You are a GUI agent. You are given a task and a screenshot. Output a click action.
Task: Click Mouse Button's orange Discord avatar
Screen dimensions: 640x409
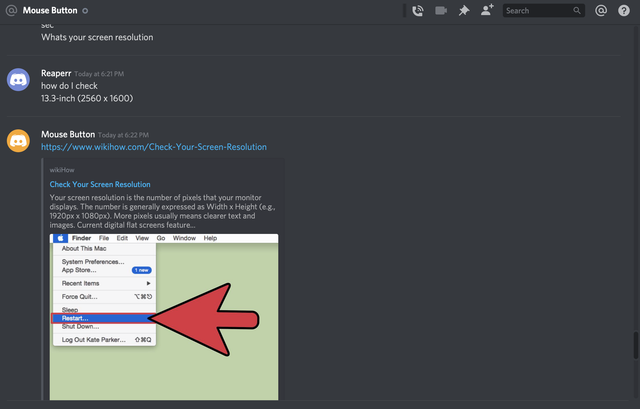[x=18, y=141]
